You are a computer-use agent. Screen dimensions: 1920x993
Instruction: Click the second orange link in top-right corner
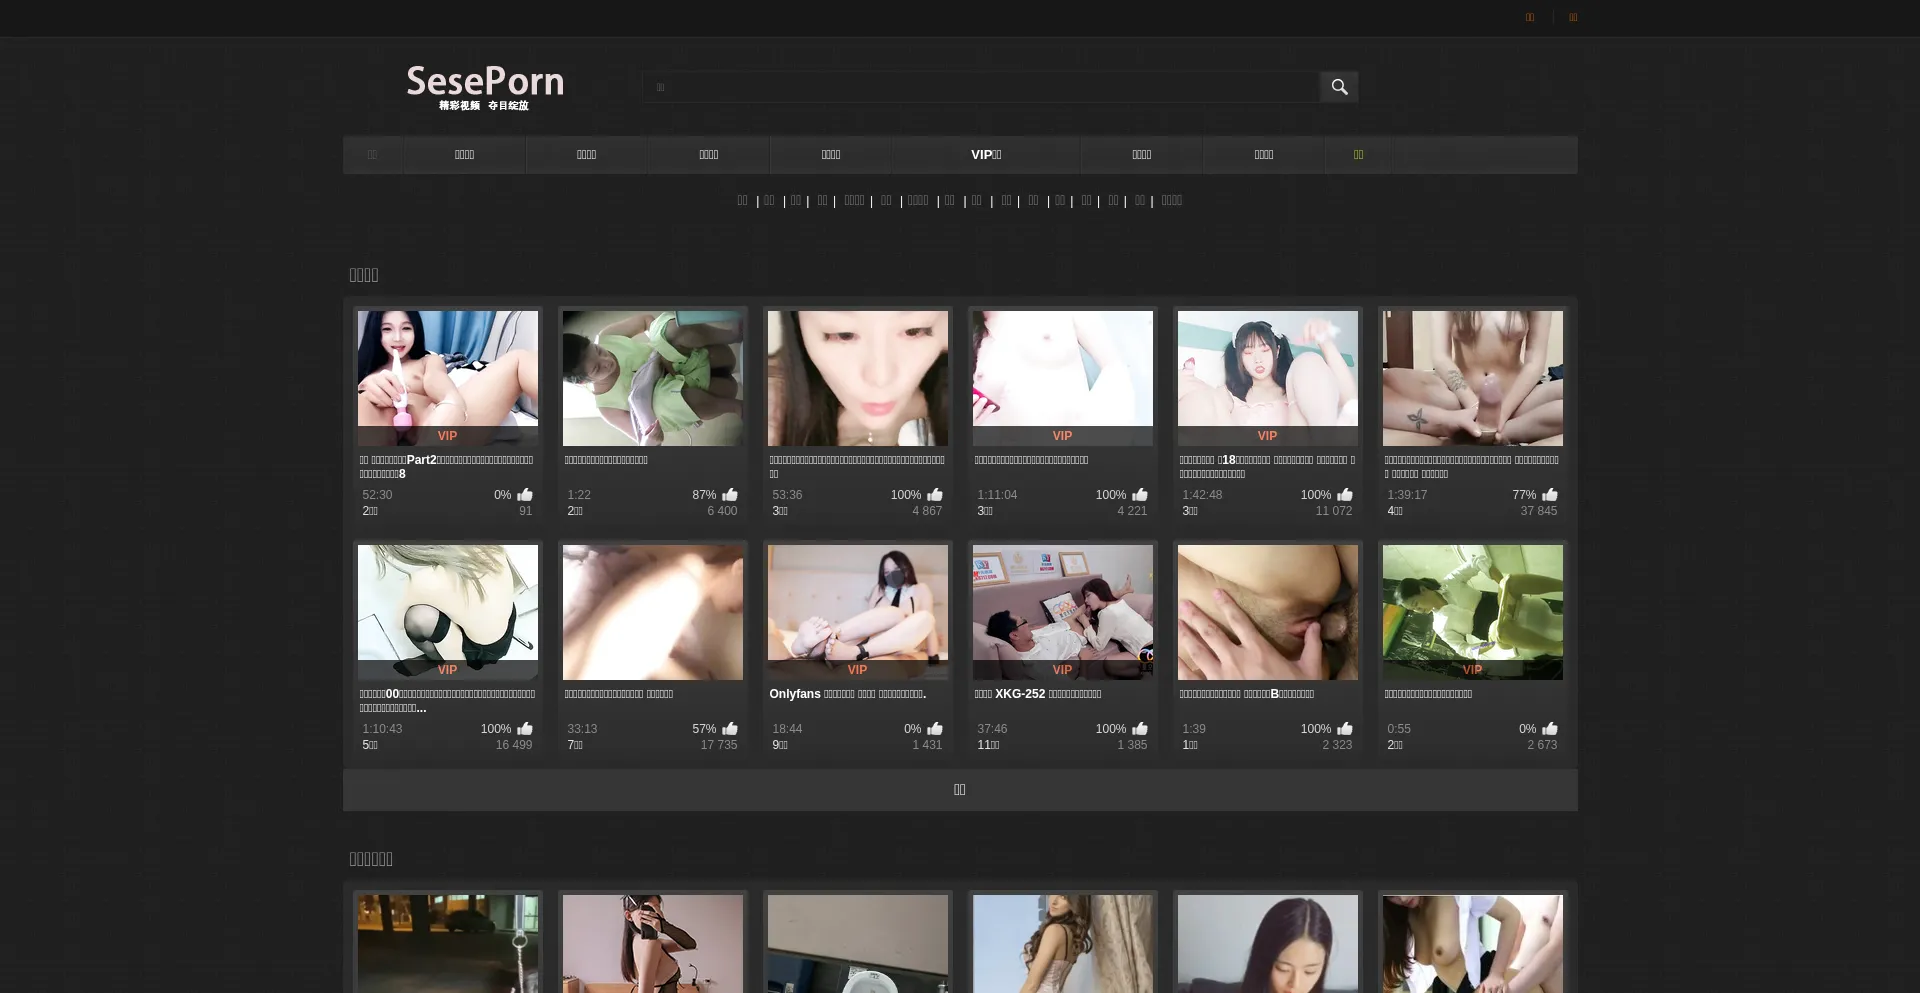click(x=1573, y=17)
